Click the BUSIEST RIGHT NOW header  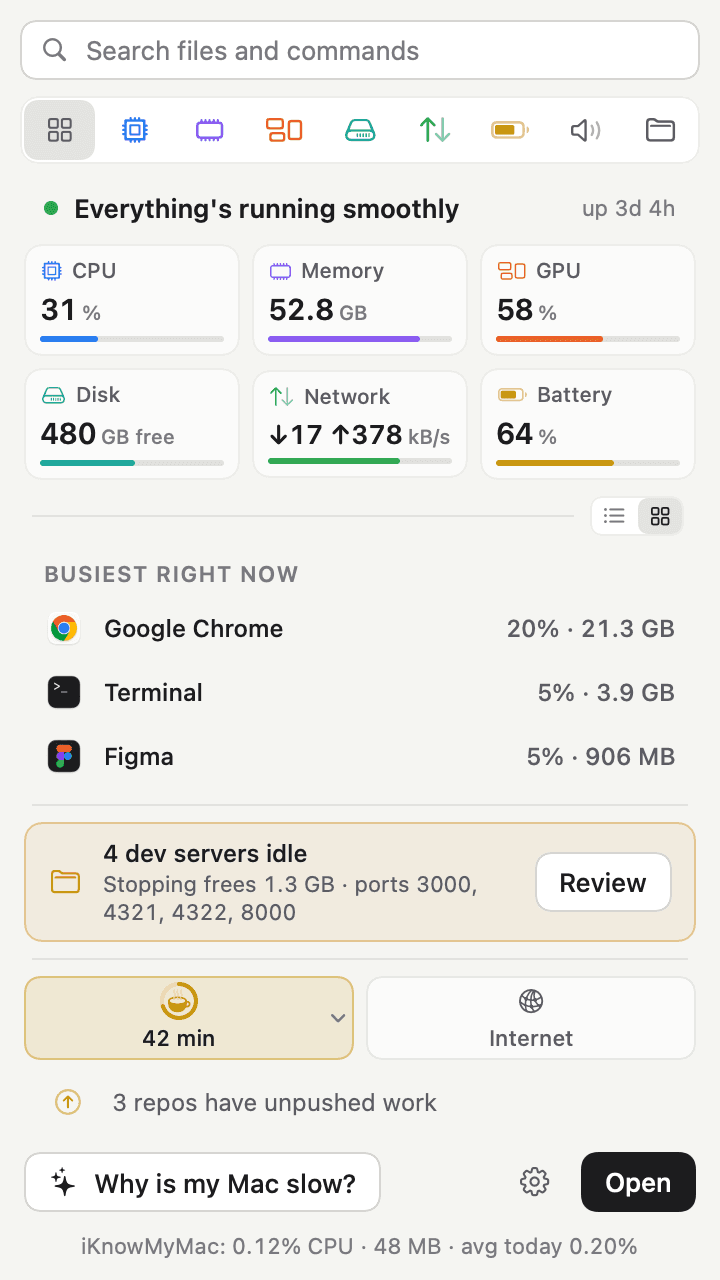[171, 574]
